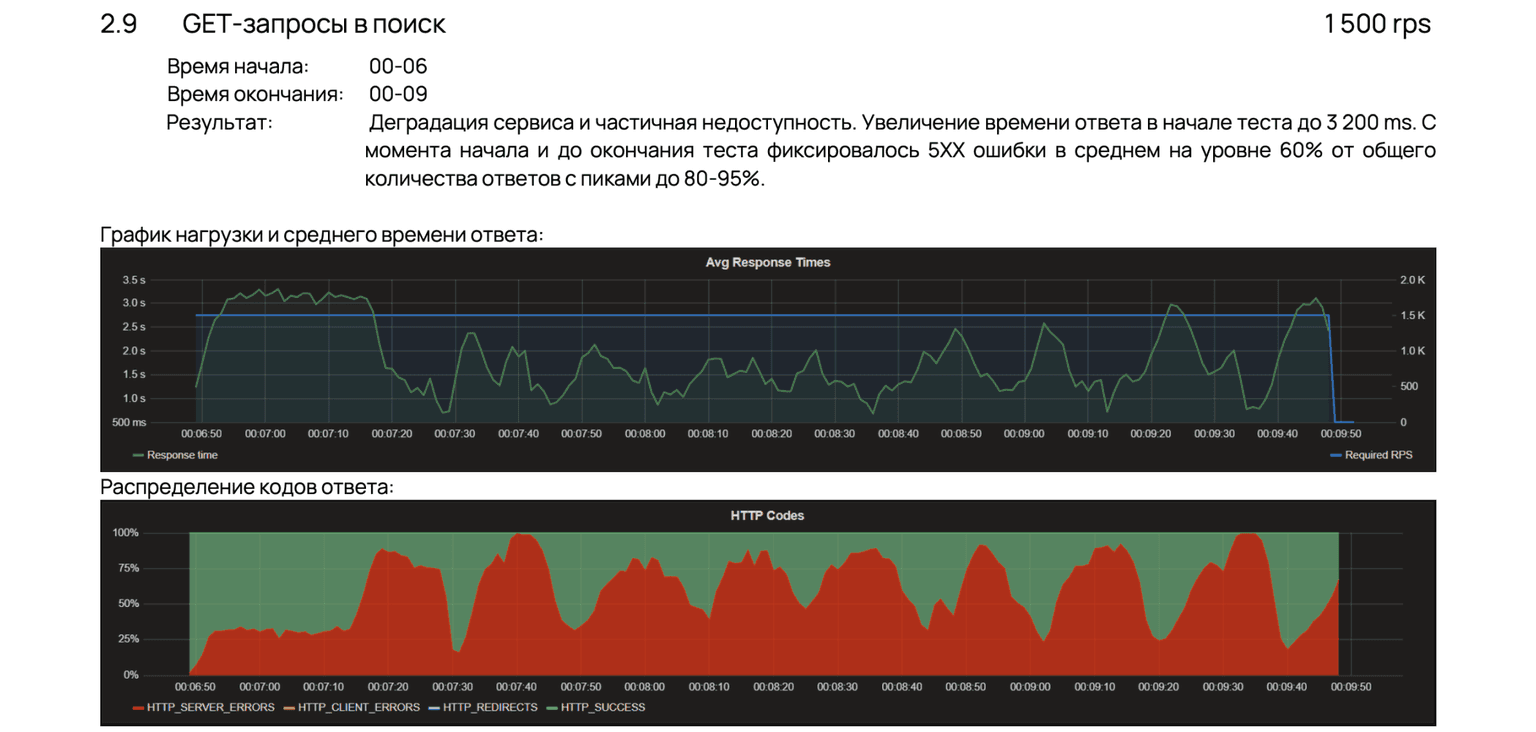Click the heading "GET-запросы в поиск"
The width and height of the screenshot is (1536, 732).
(314, 24)
